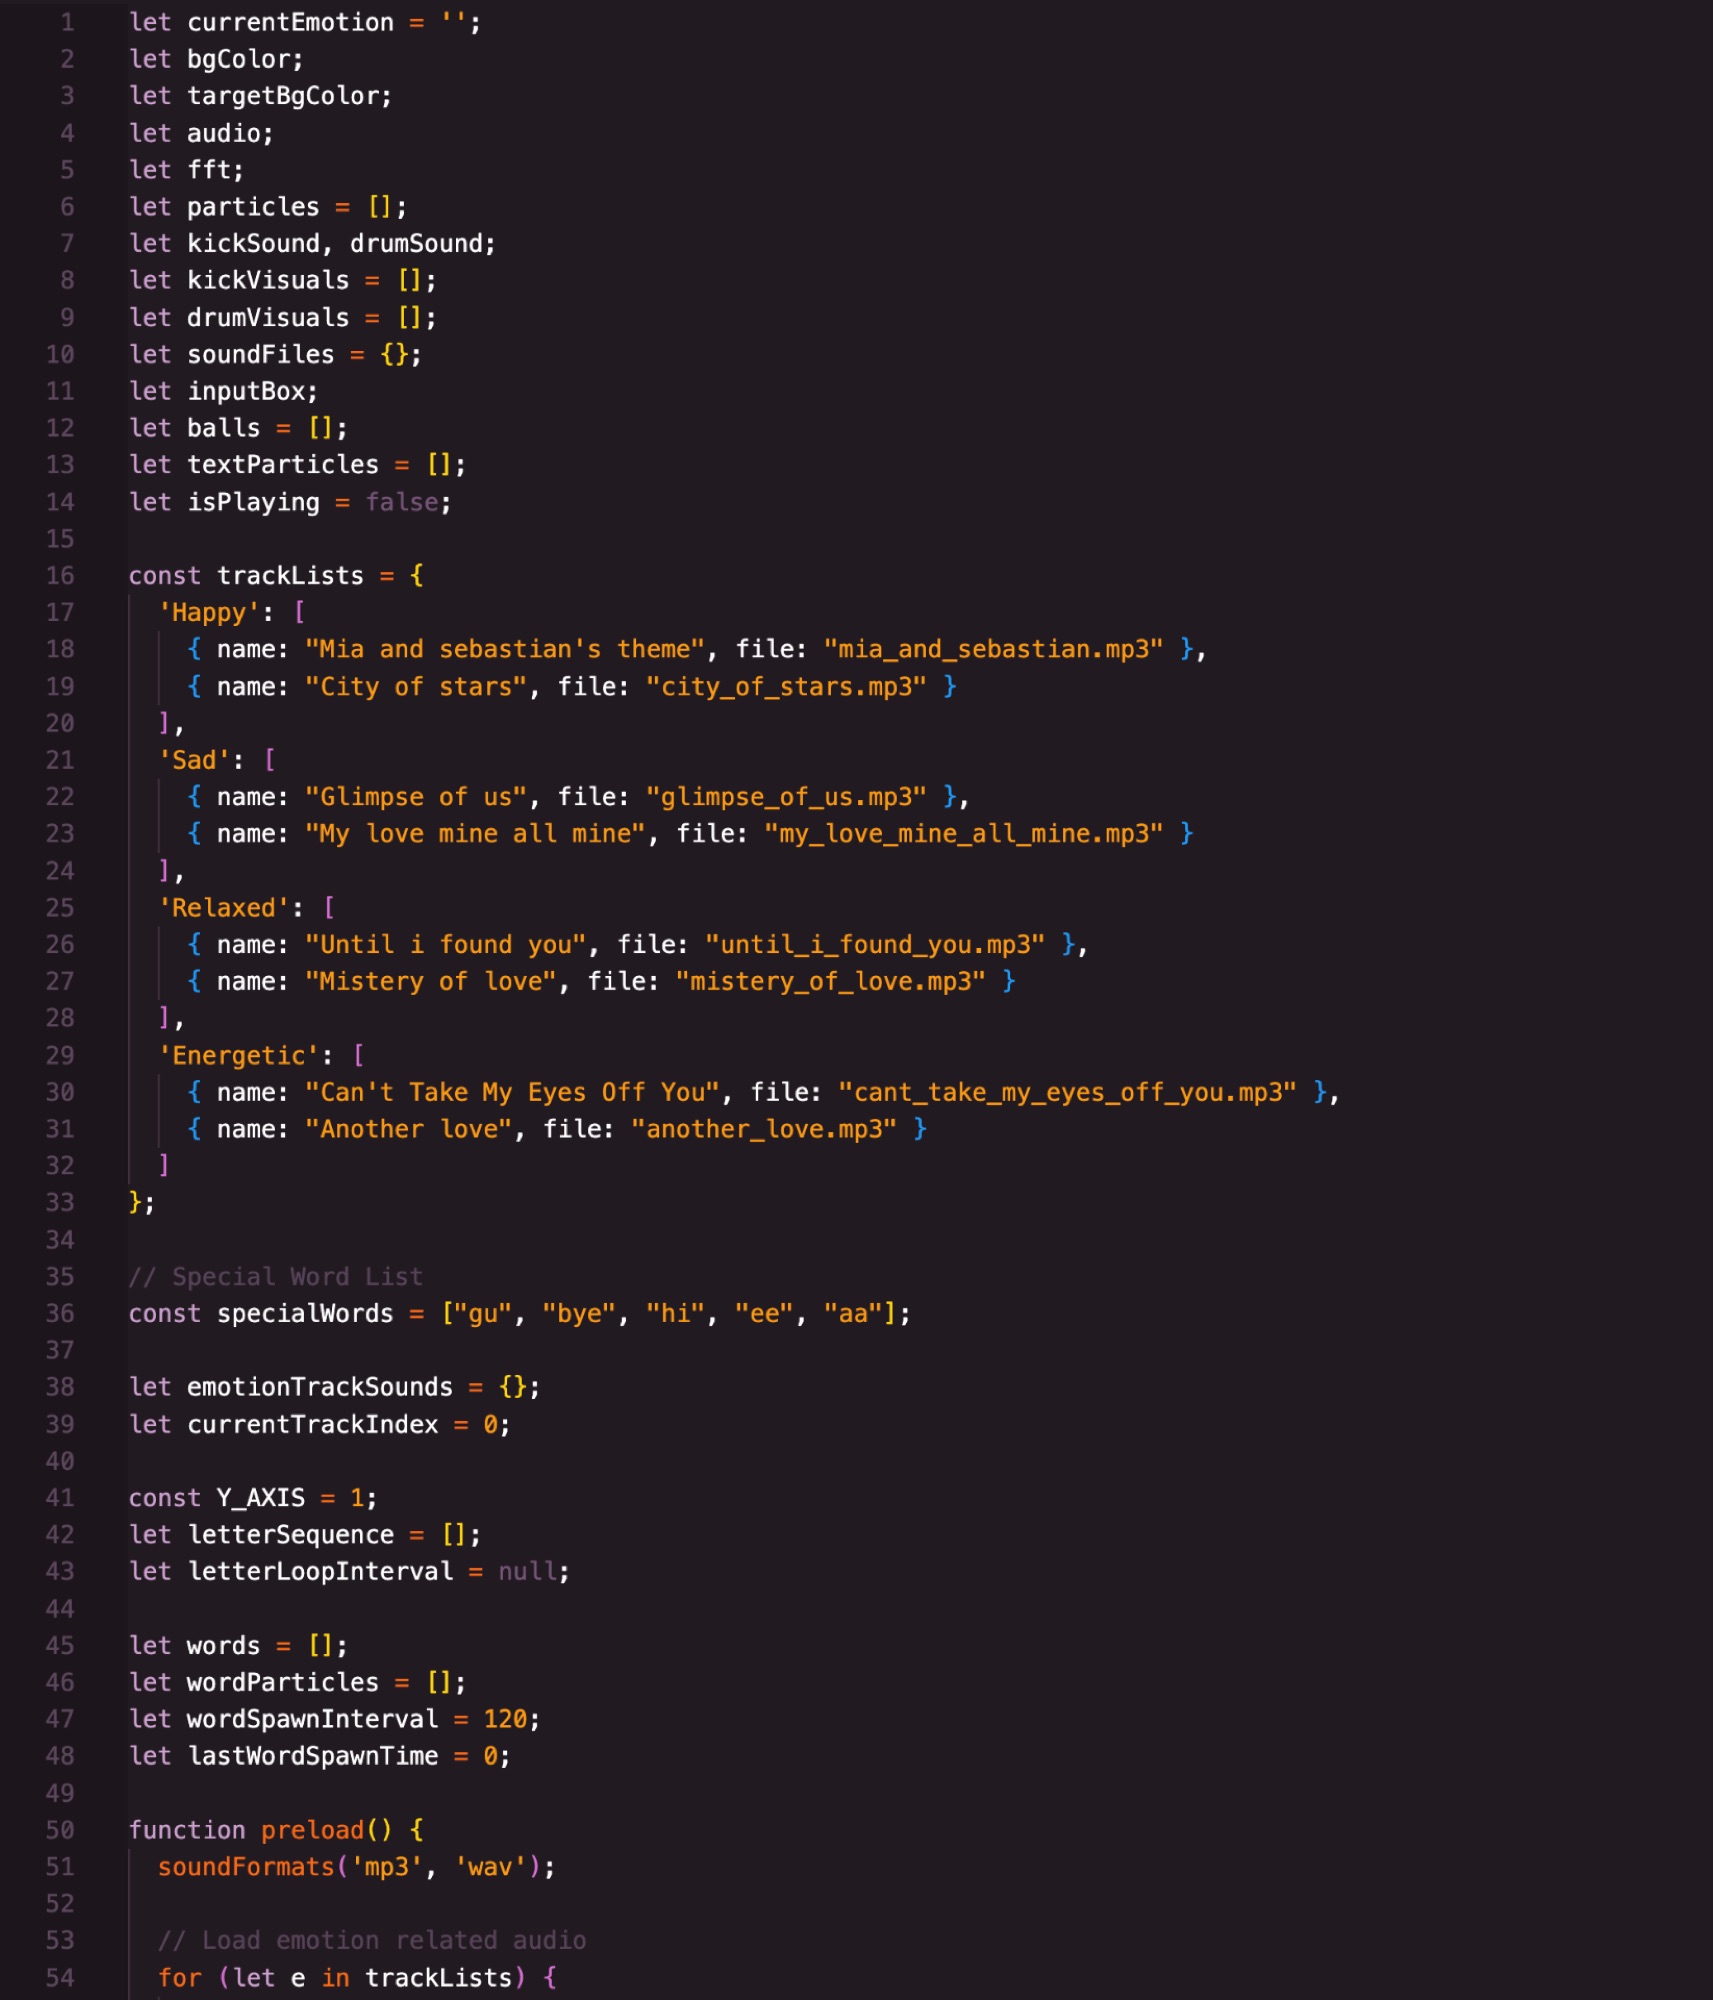This screenshot has width=1713, height=2000.
Task: Click the string "Another love"
Action: pyautogui.click(x=409, y=1130)
